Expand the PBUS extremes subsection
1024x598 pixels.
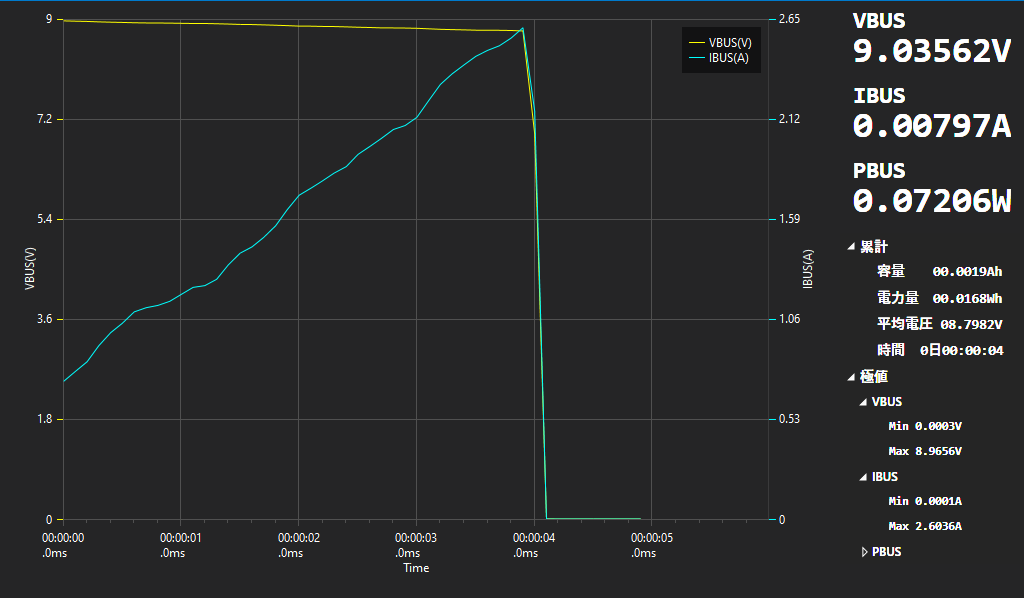point(864,552)
